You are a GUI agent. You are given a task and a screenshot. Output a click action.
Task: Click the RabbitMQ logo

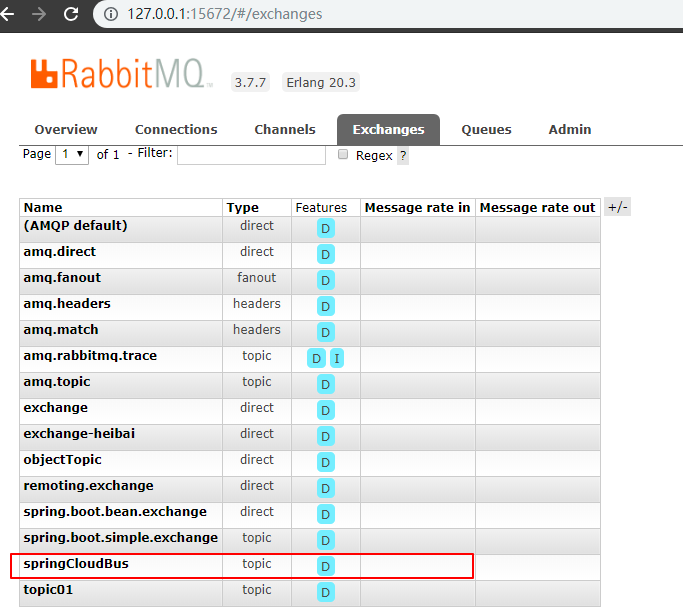coord(120,75)
